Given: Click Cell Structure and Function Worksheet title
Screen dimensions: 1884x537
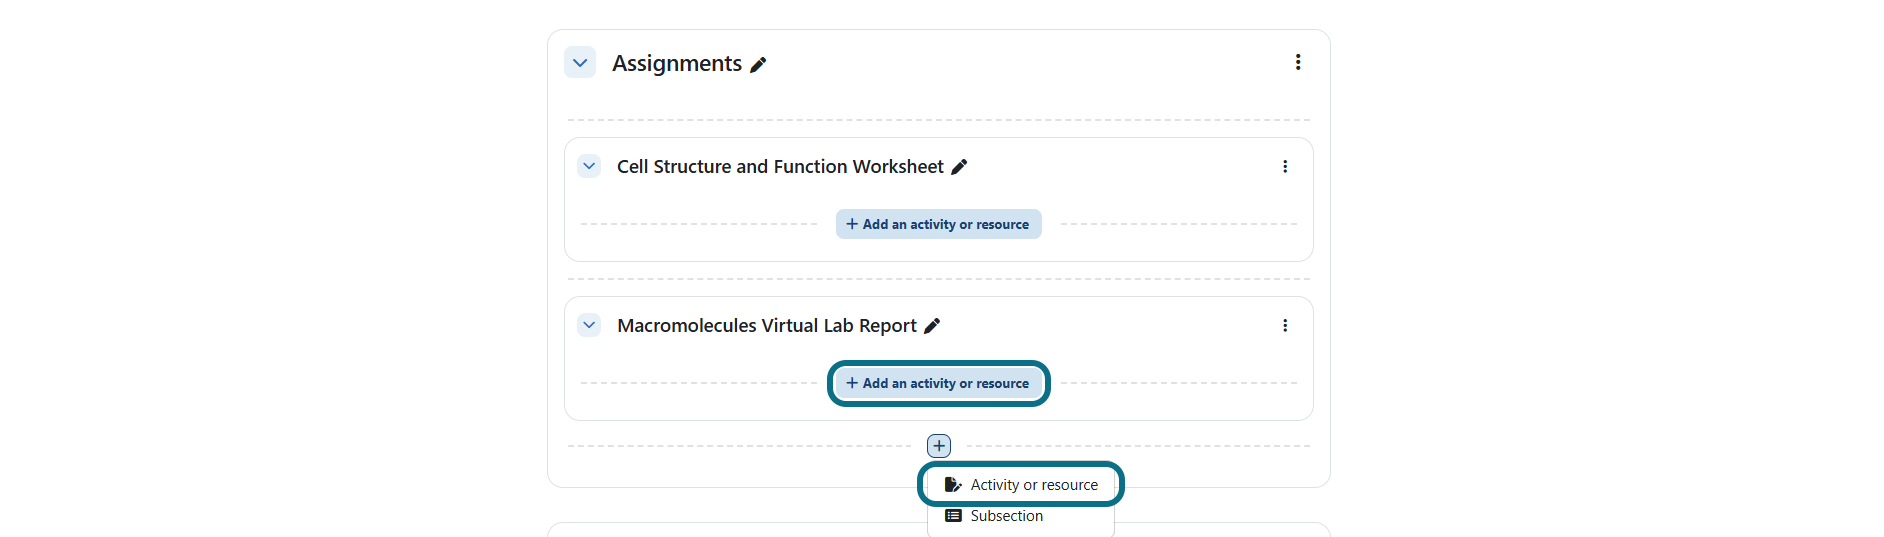Looking at the screenshot, I should 780,167.
